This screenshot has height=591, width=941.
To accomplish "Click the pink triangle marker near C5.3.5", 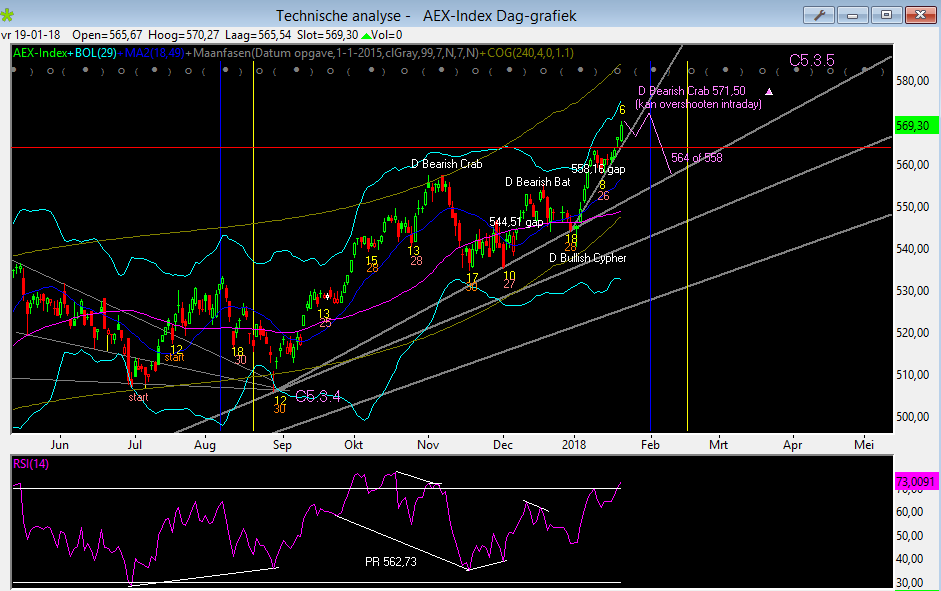I will [x=783, y=91].
